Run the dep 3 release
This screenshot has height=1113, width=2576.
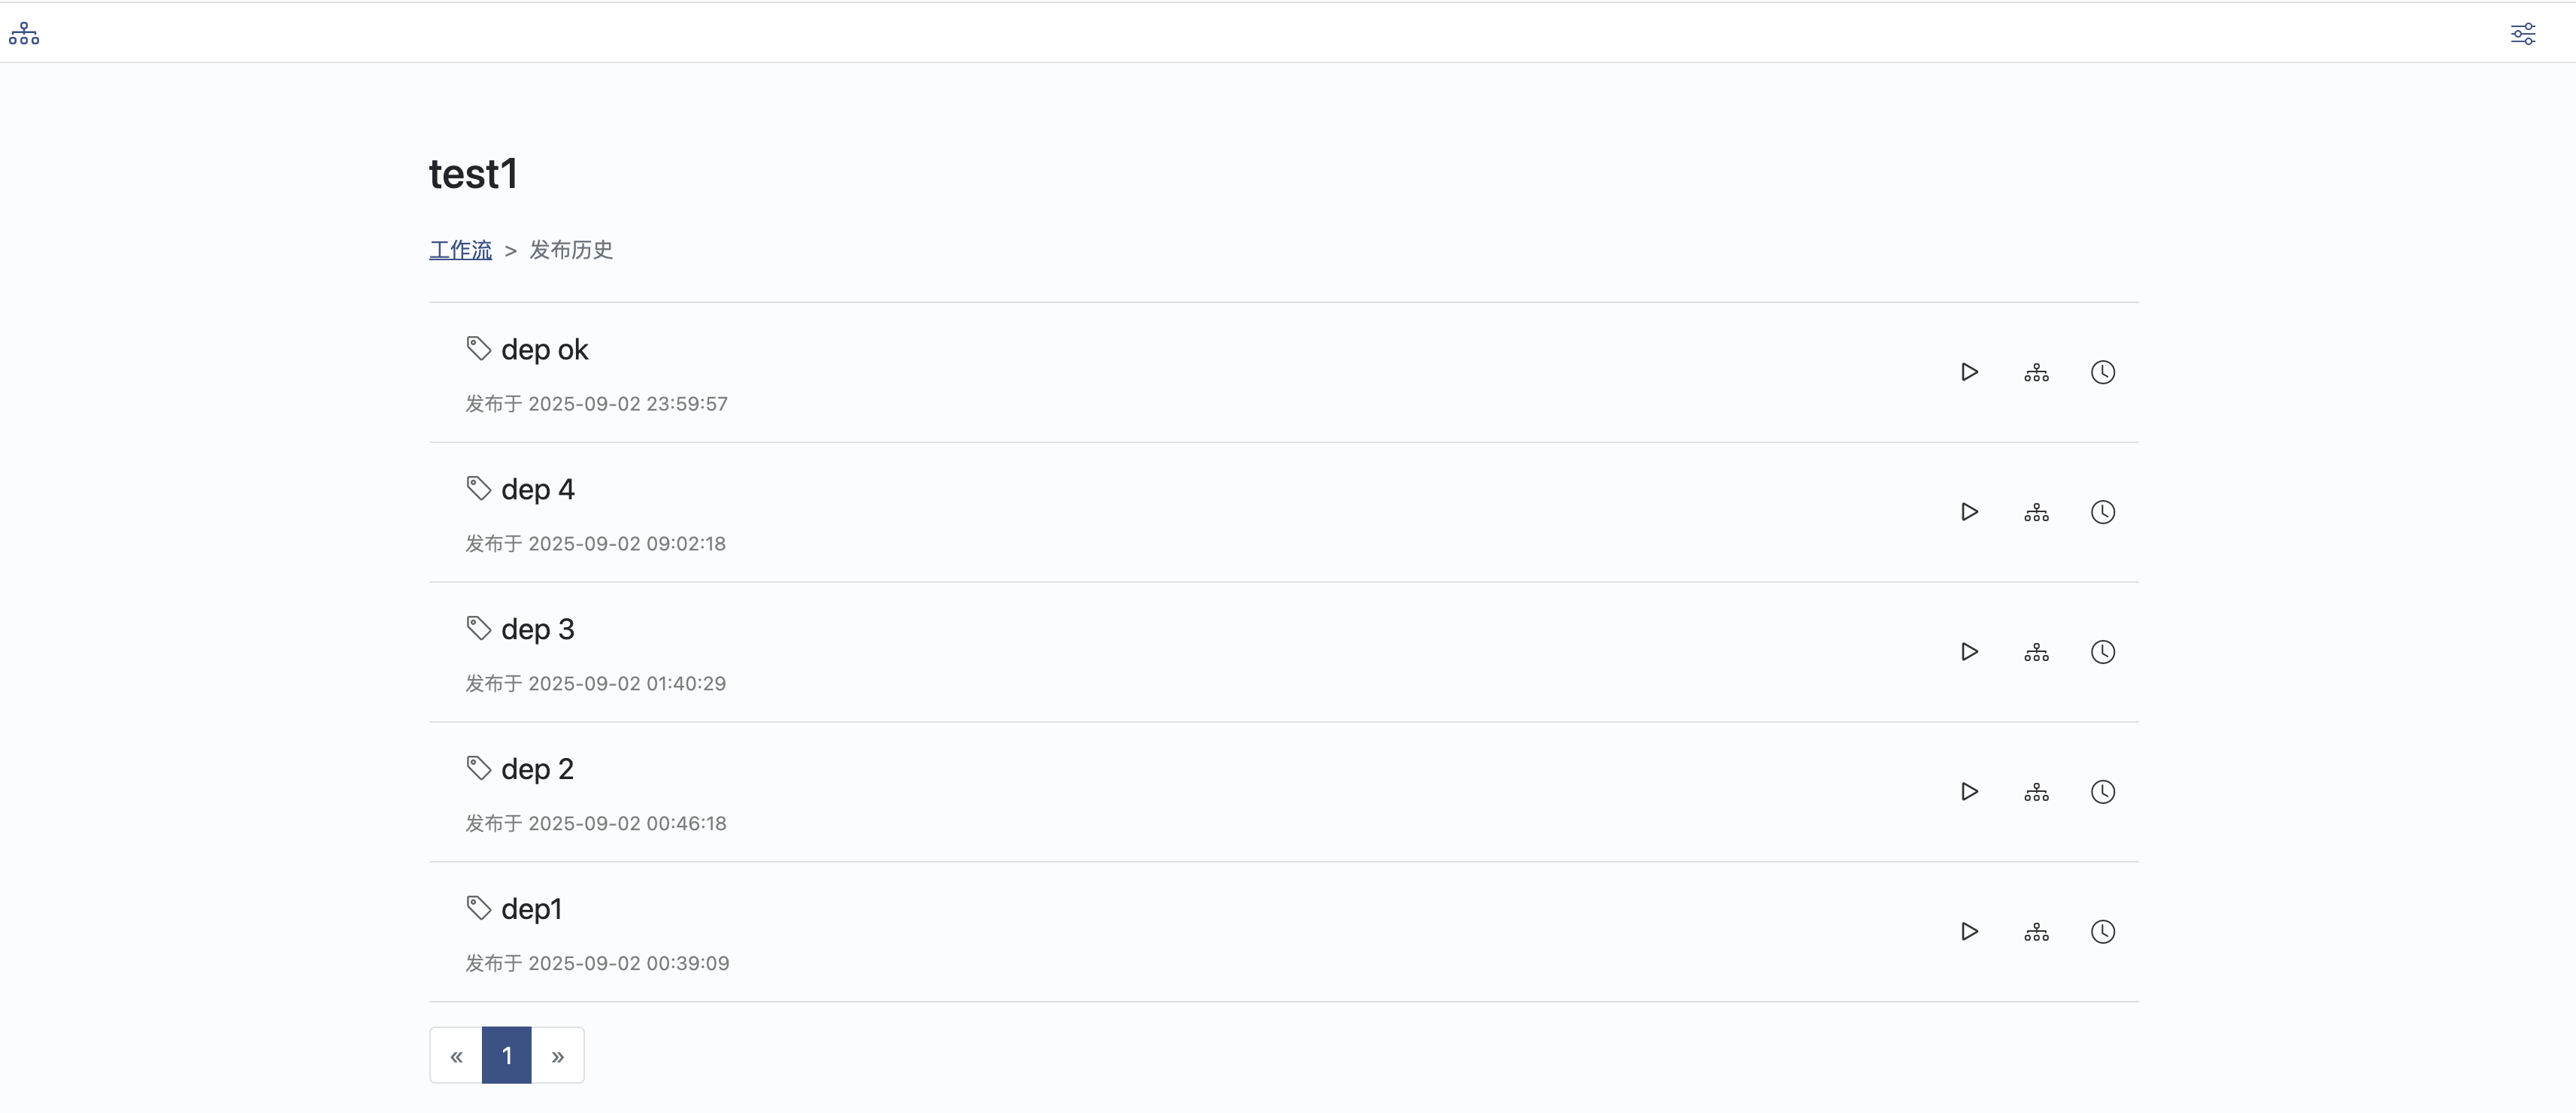(x=1969, y=652)
